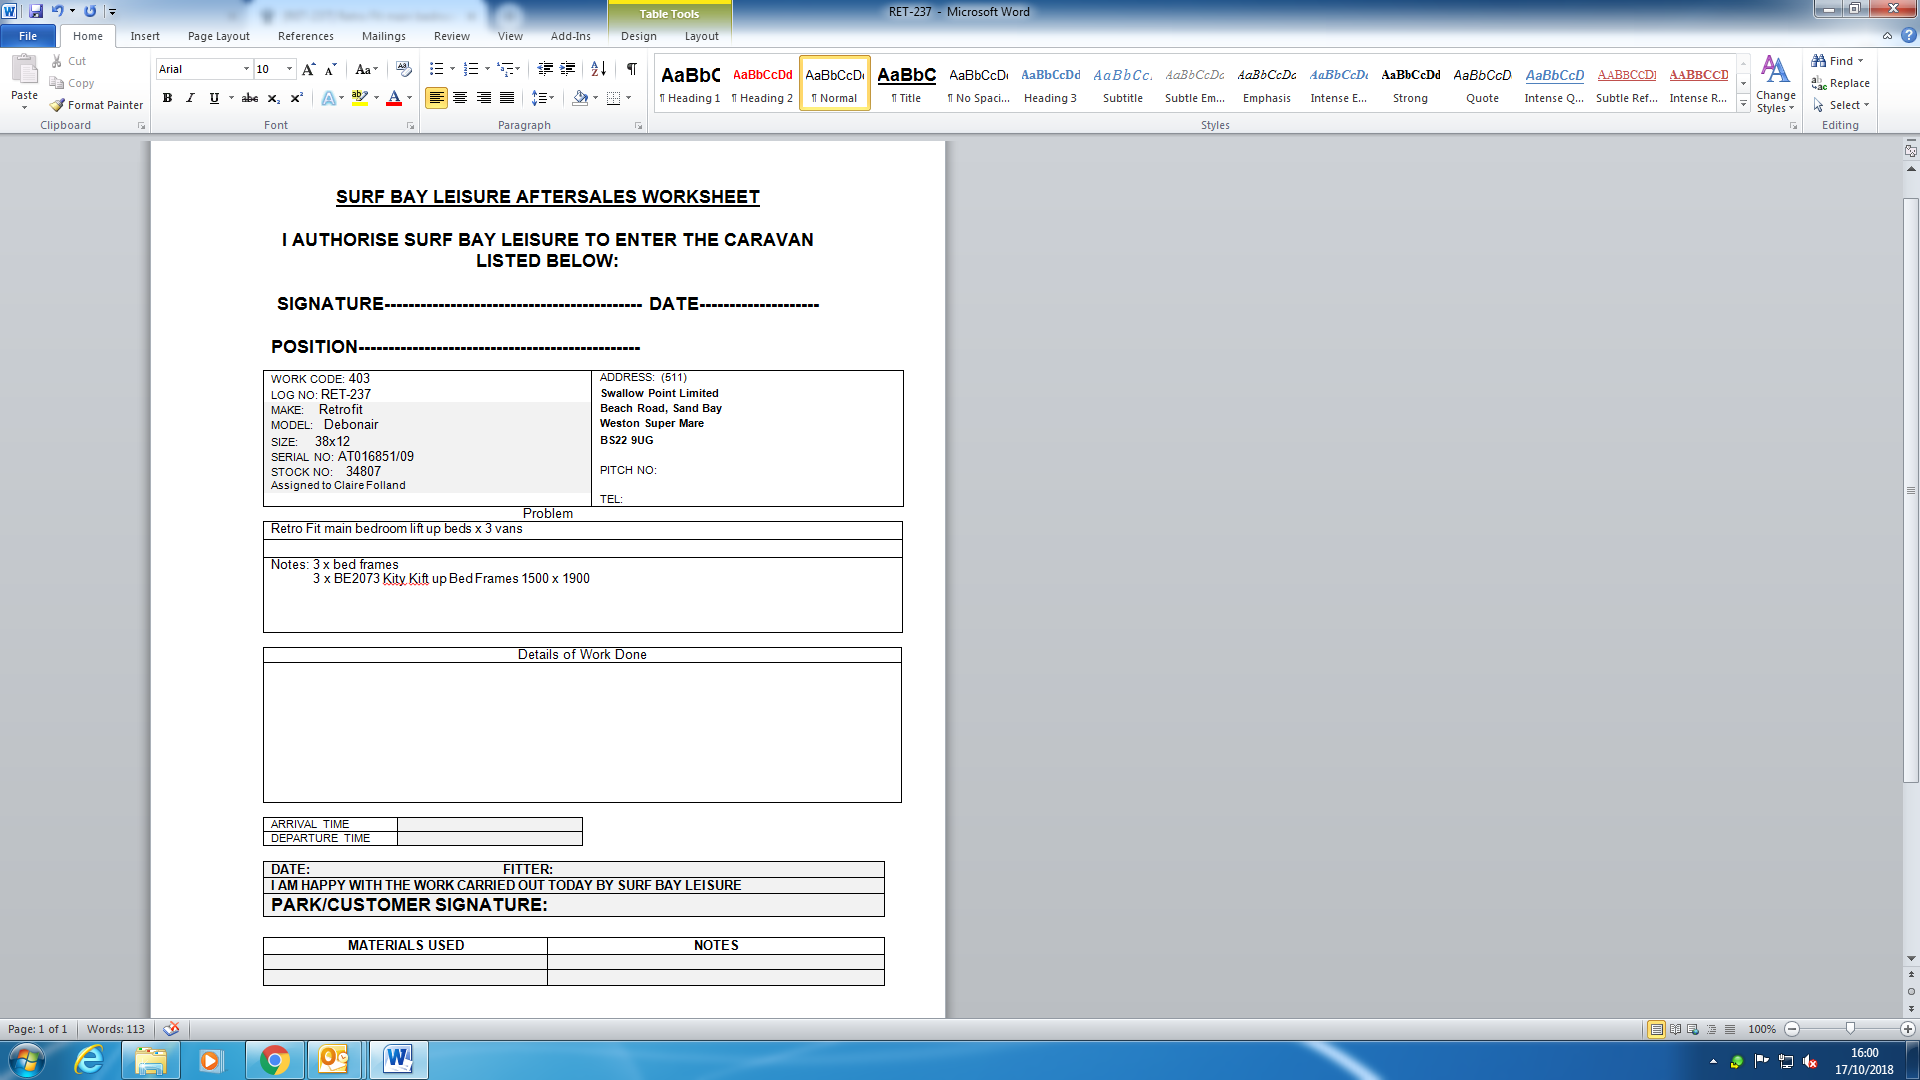
Task: Open Google Chrome from the taskbar
Action: tap(274, 1060)
